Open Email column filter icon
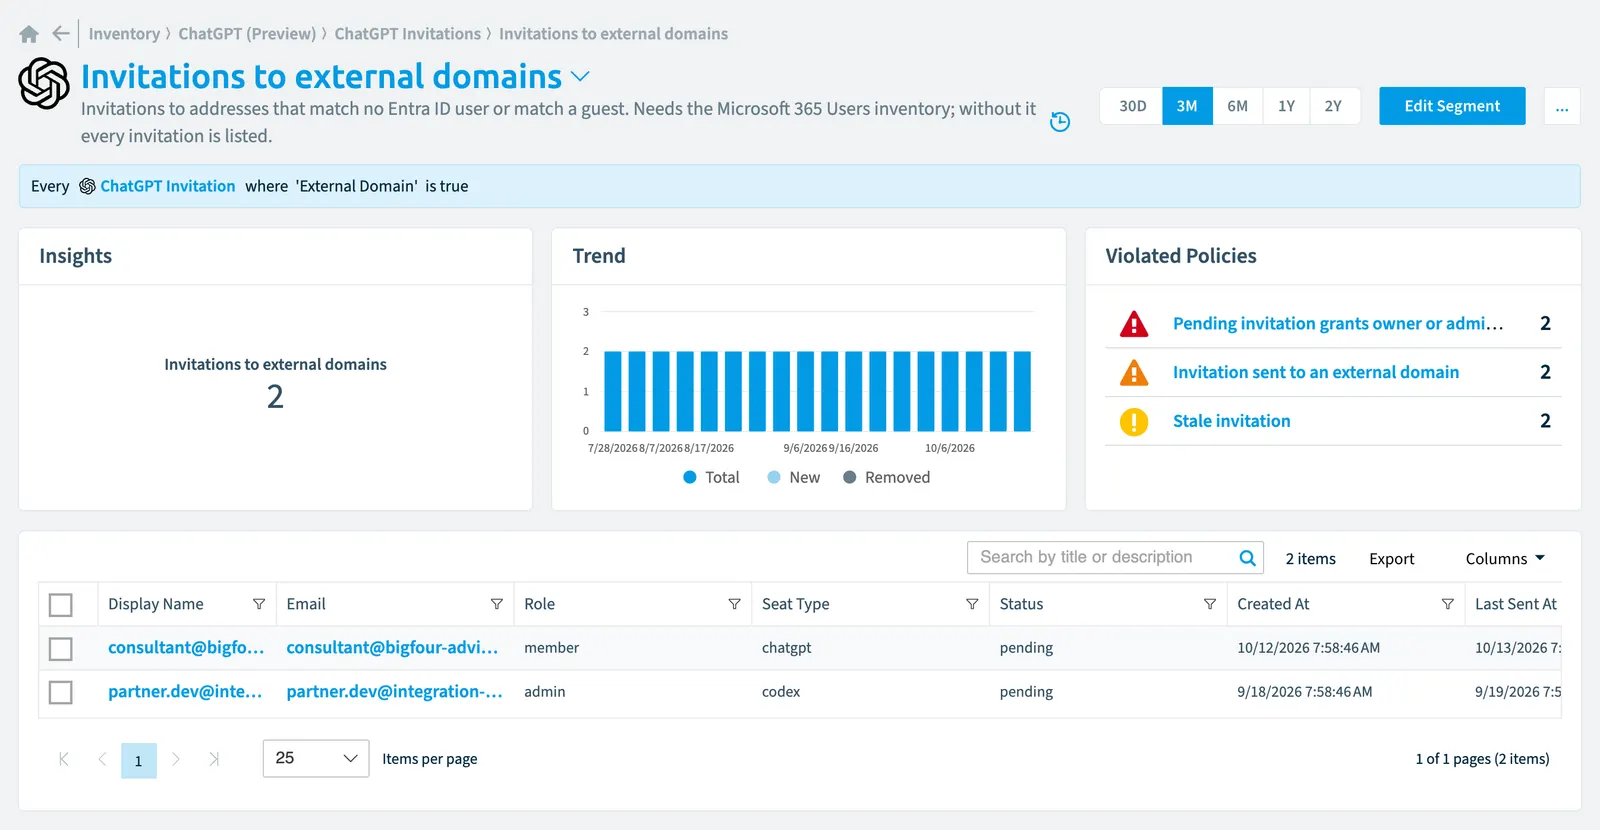The height and width of the screenshot is (830, 1600). [x=496, y=604]
